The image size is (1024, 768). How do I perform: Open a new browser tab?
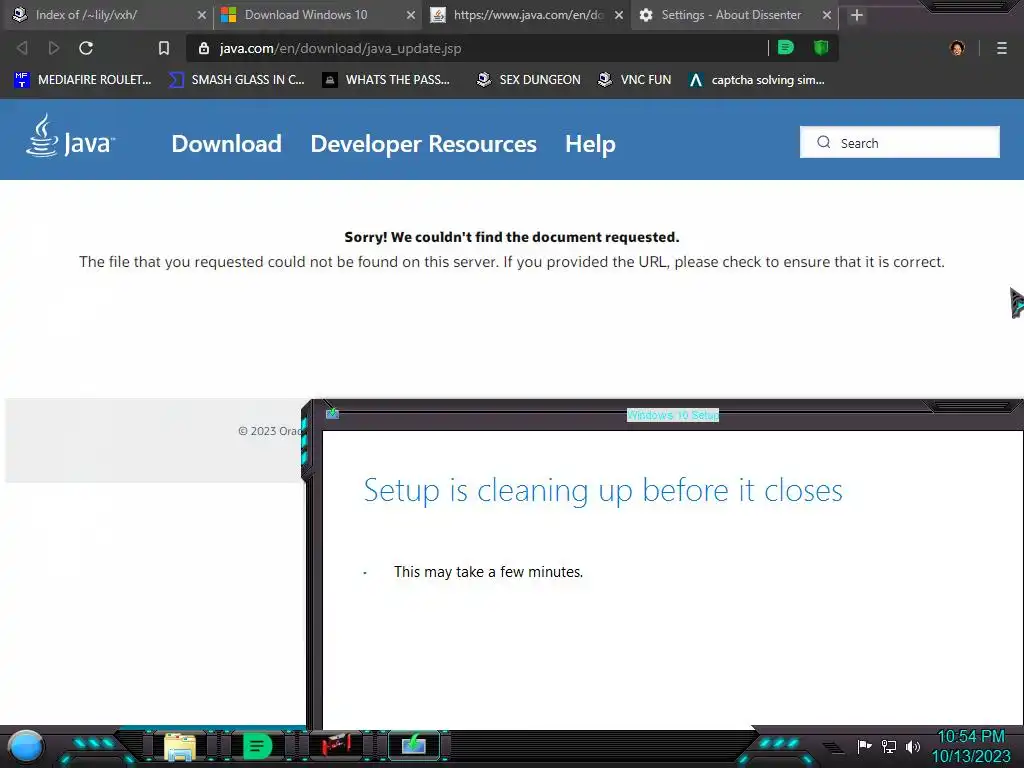857,15
